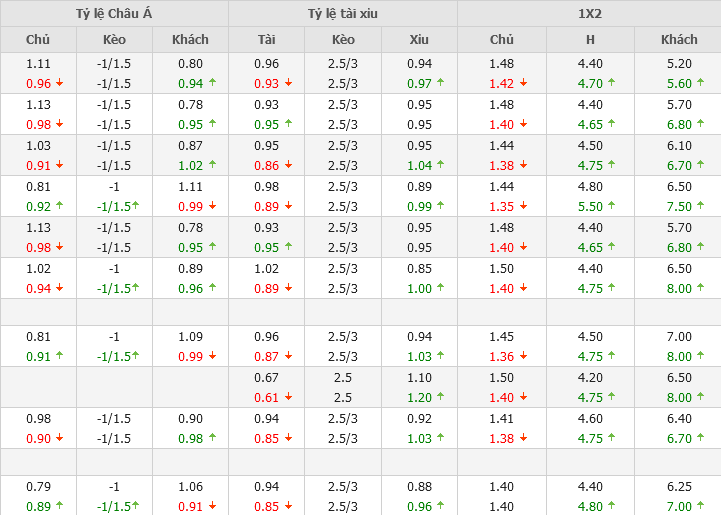721x515 pixels.
Task: Click the H column header under 1X2
Action: (x=590, y=39)
